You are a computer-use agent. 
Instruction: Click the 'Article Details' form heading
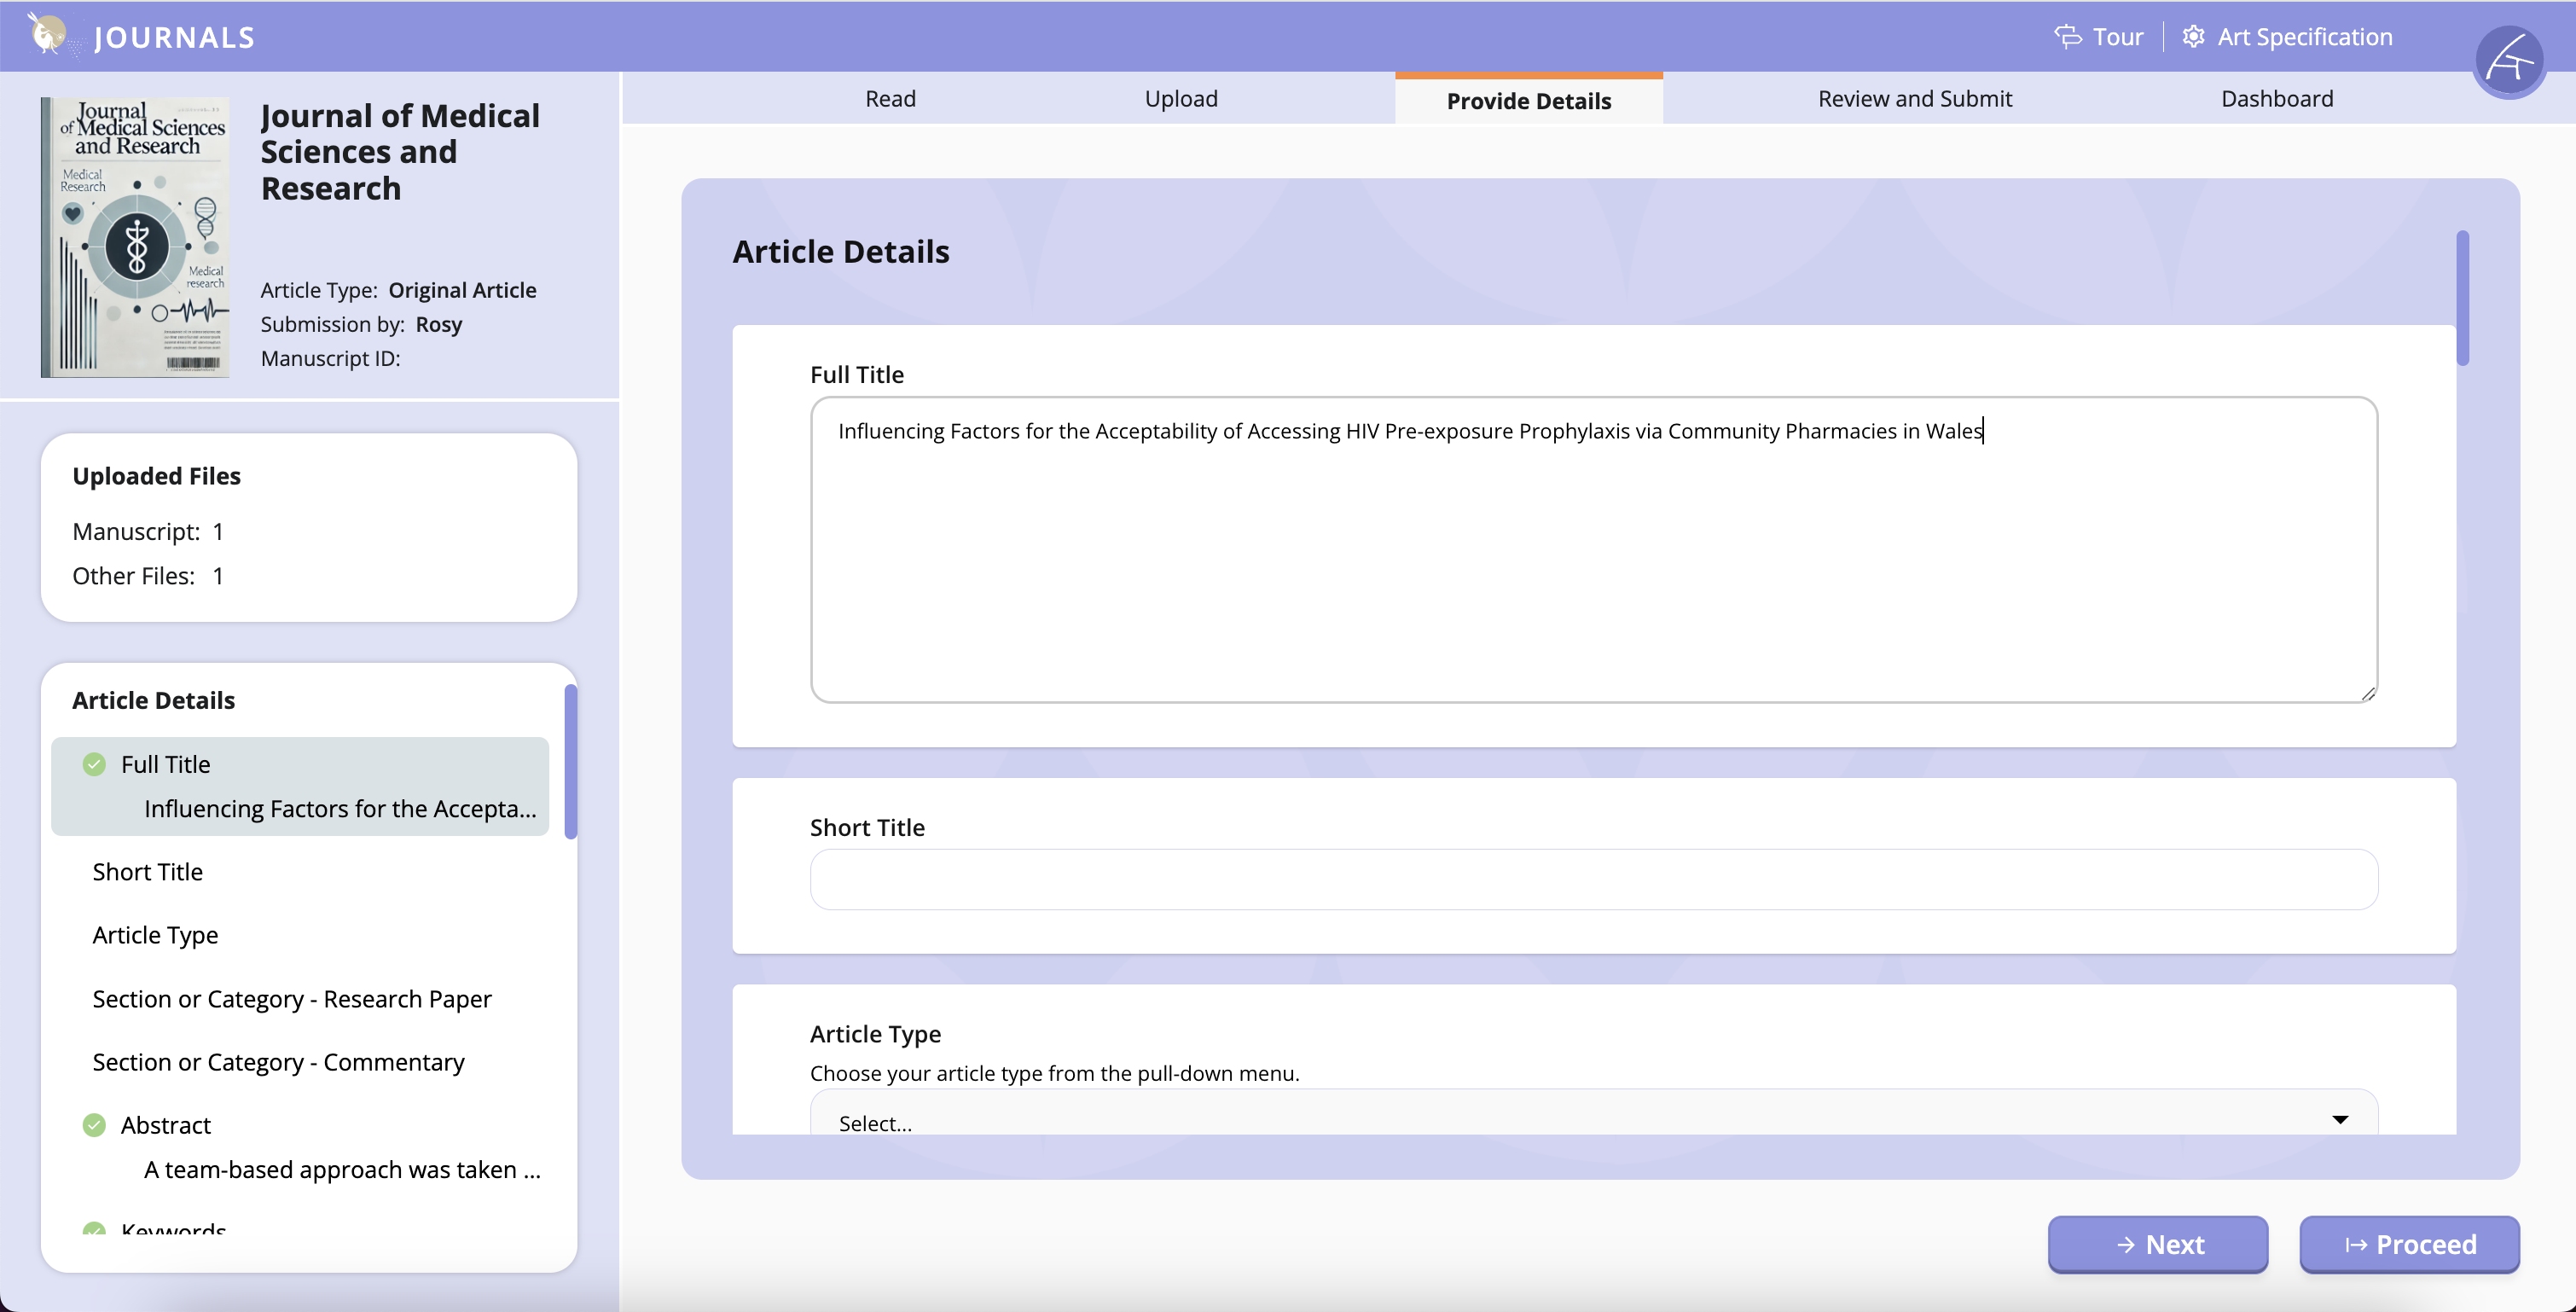(x=841, y=251)
